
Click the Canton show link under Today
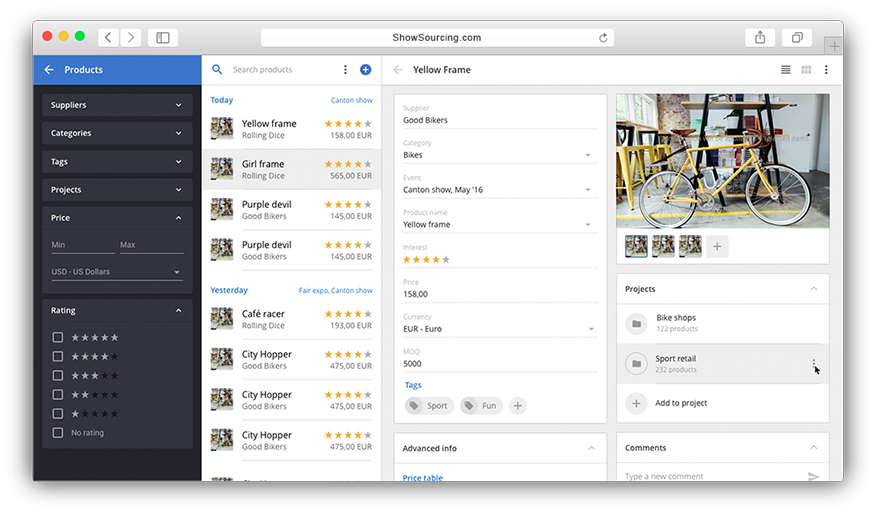[351, 100]
